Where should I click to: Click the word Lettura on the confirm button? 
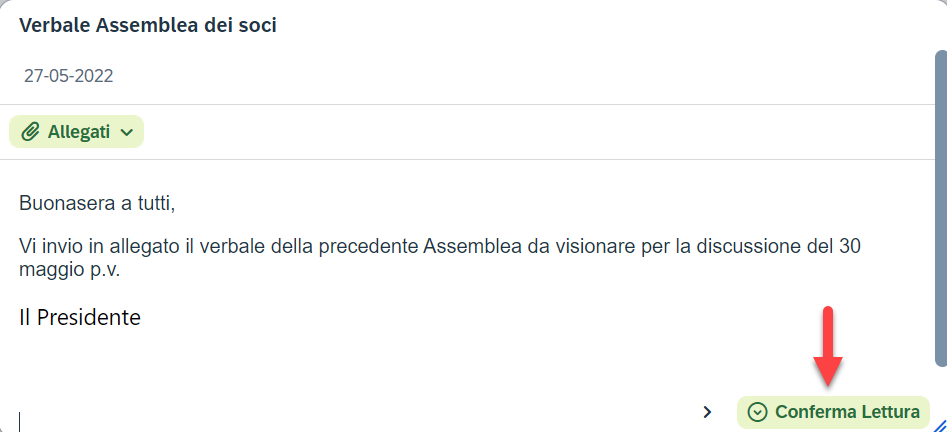coord(884,412)
